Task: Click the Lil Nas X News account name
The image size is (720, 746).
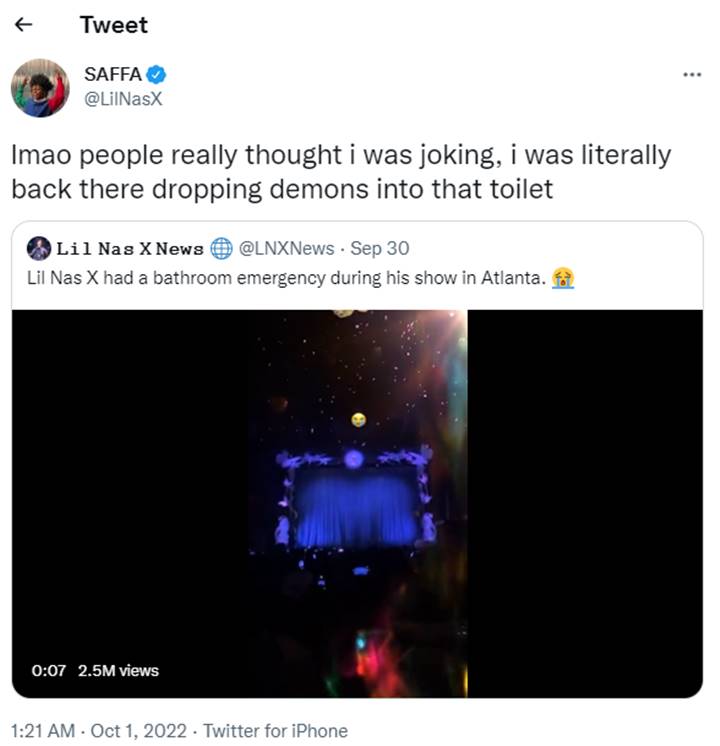Action: coord(130,248)
